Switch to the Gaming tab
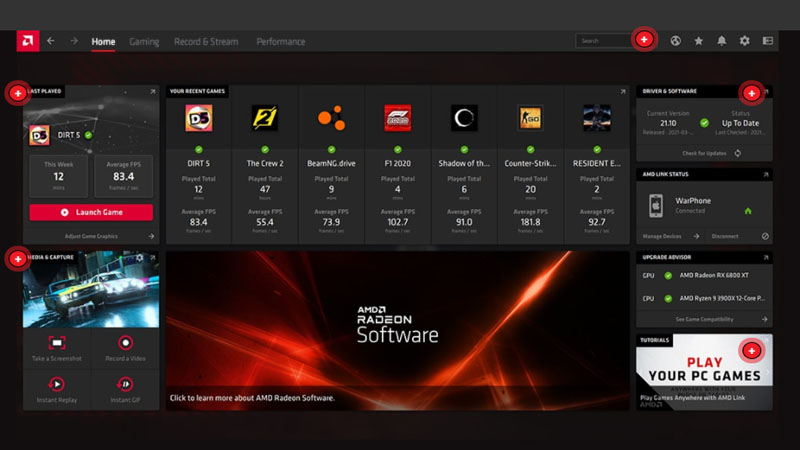The image size is (800, 450). click(x=144, y=42)
